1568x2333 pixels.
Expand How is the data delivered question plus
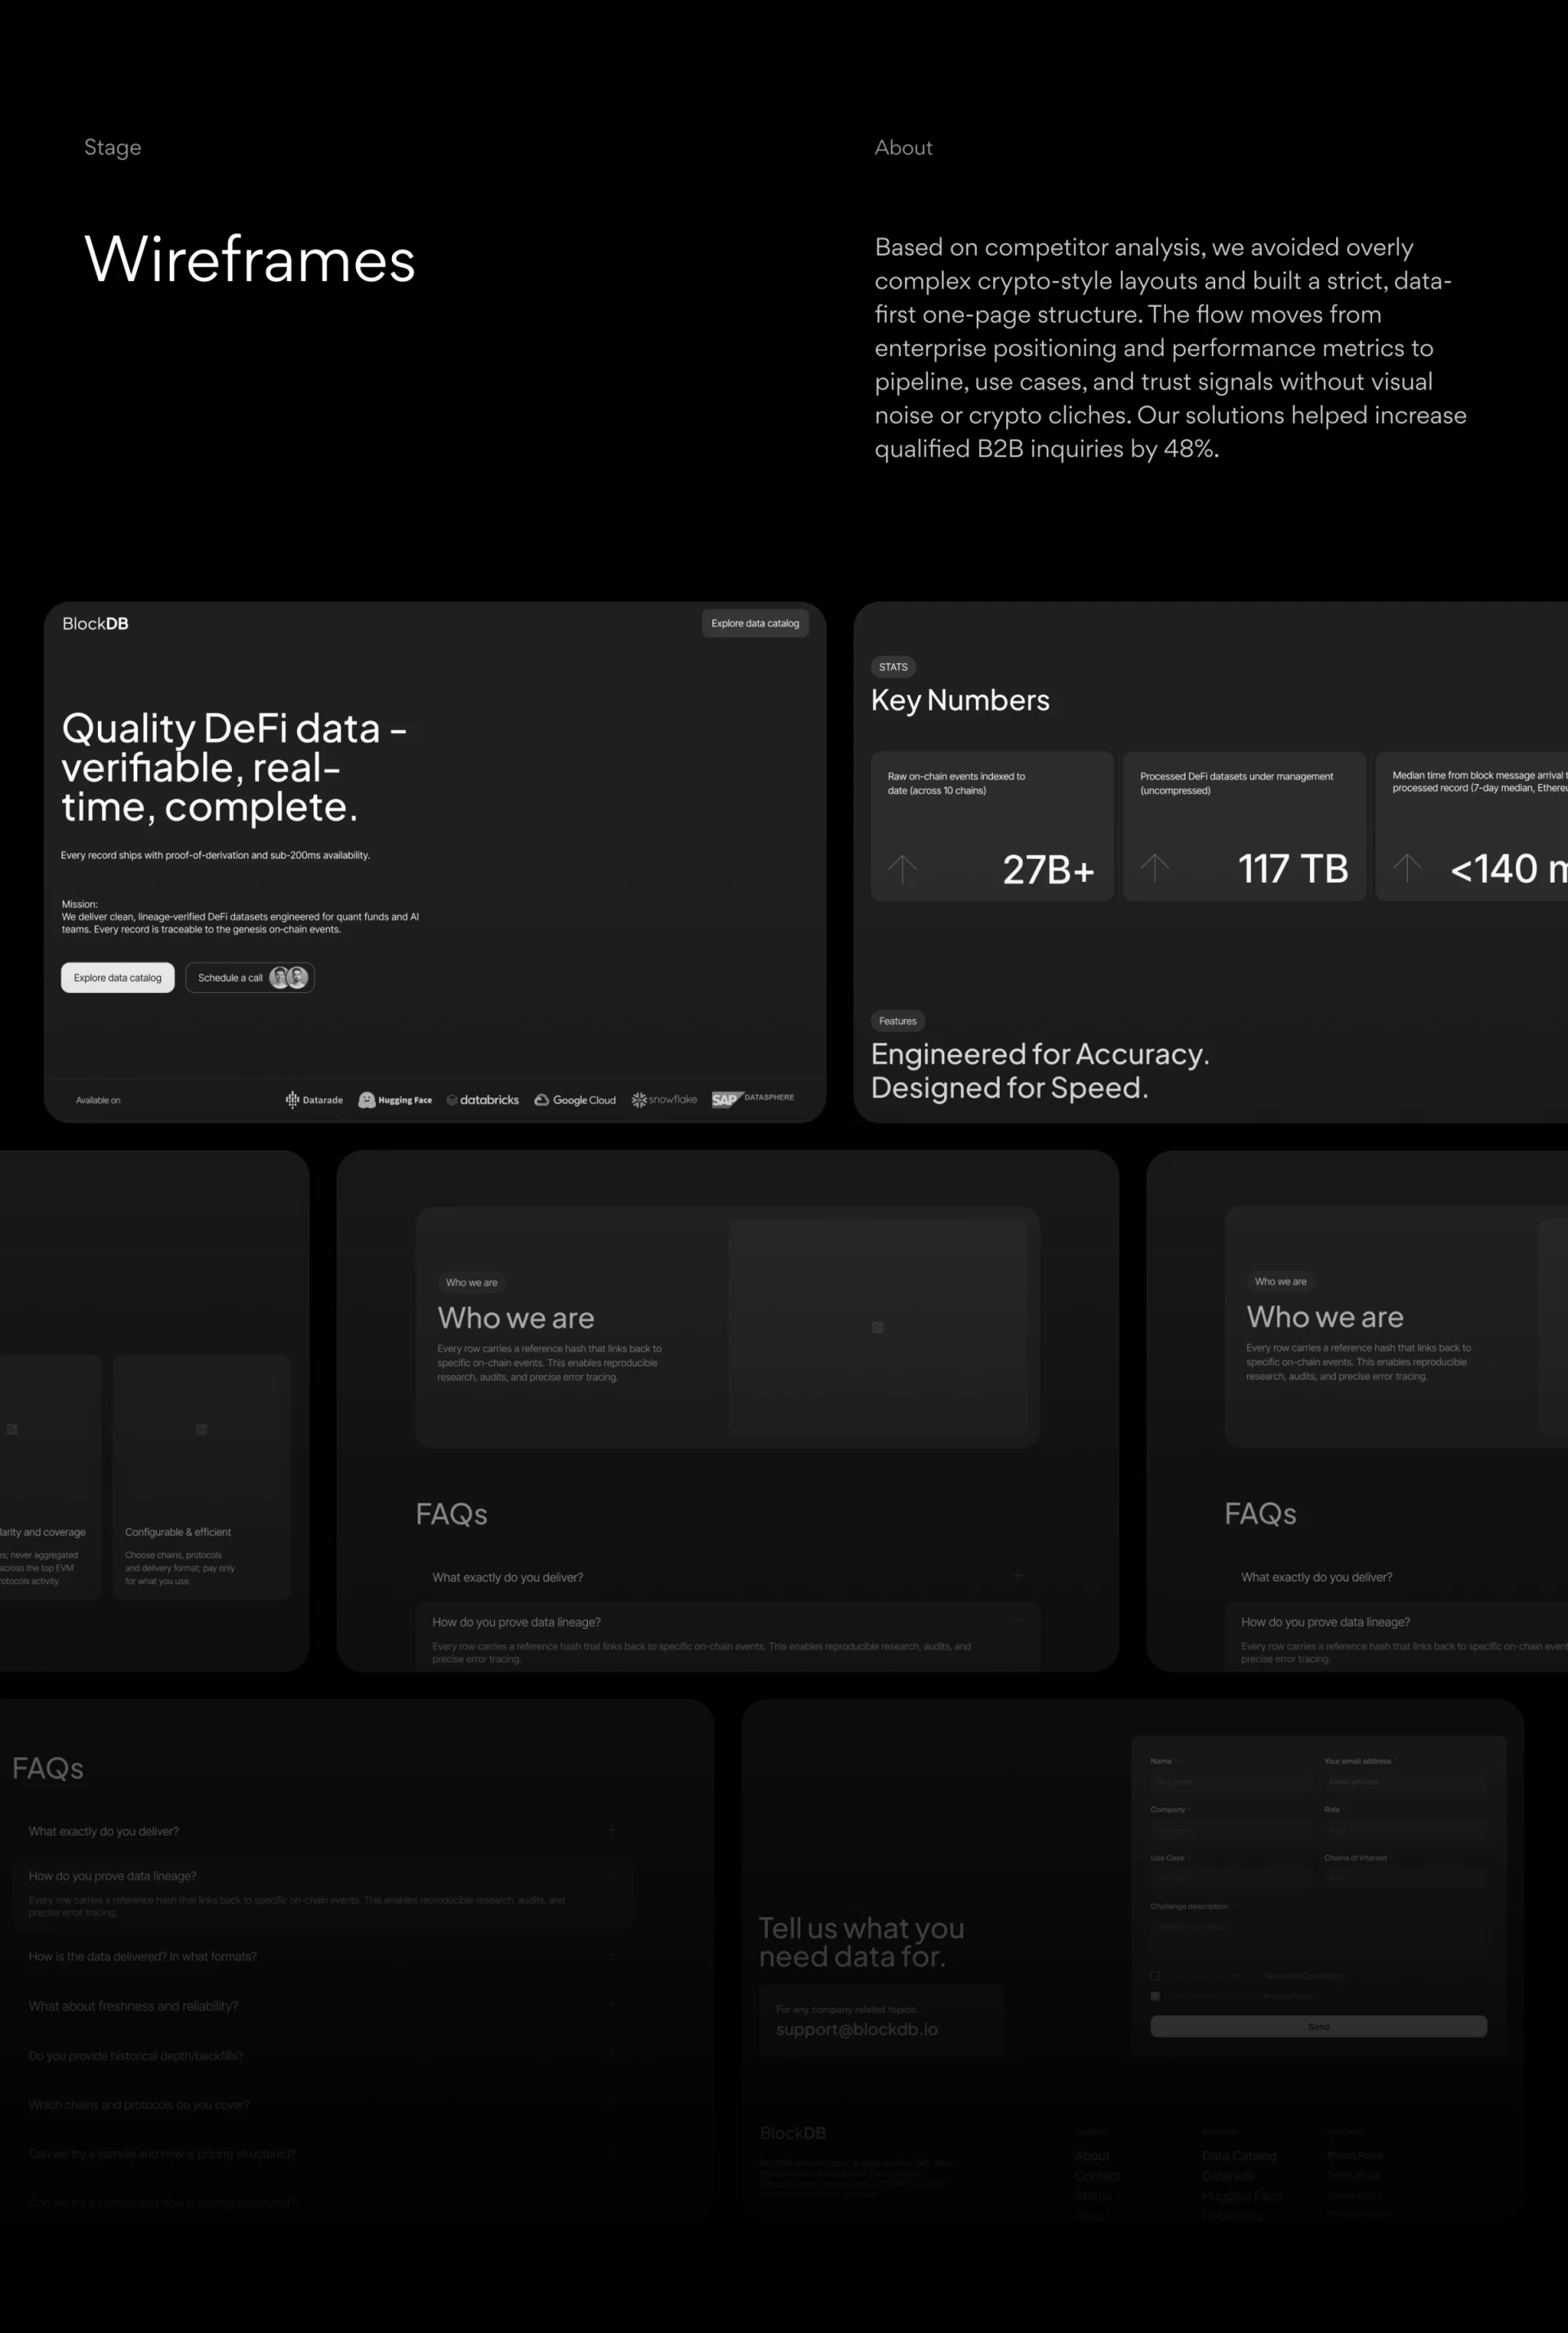click(x=611, y=1955)
